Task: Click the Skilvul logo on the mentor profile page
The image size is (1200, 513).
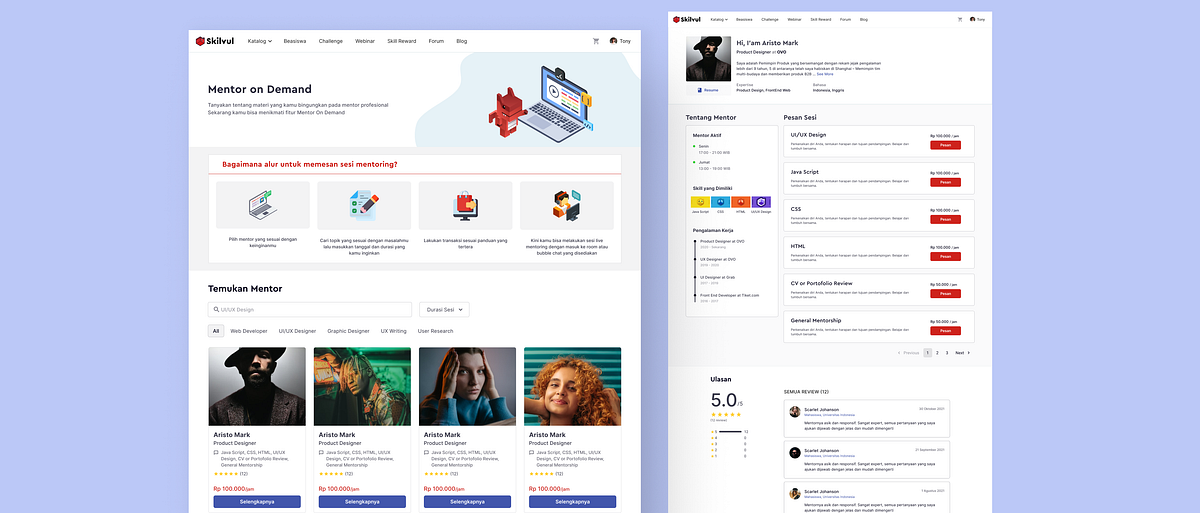Action: tap(687, 19)
